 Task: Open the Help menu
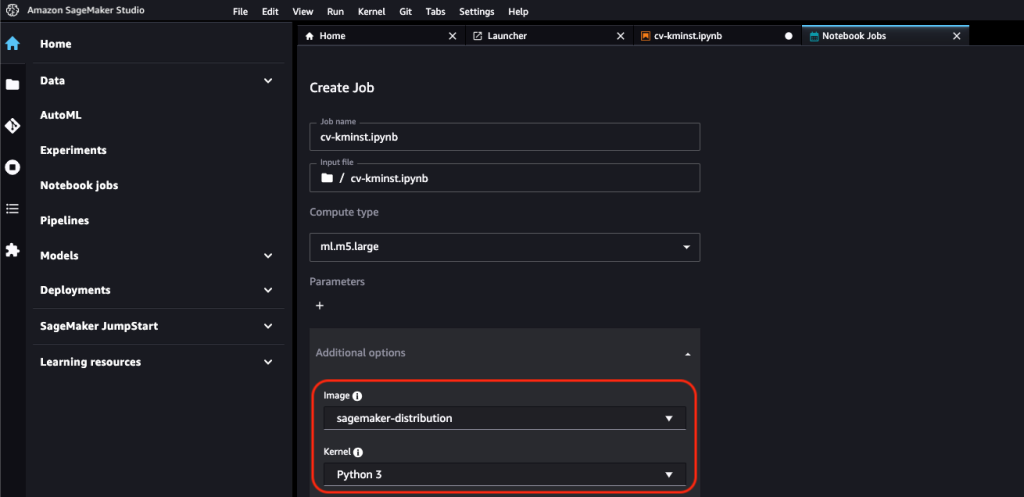coord(519,12)
